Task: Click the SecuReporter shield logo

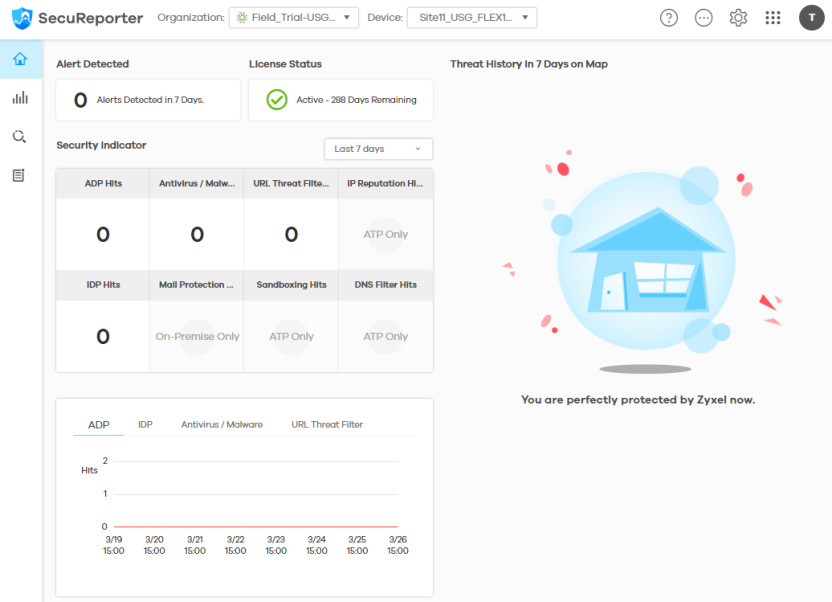Action: click(22, 18)
